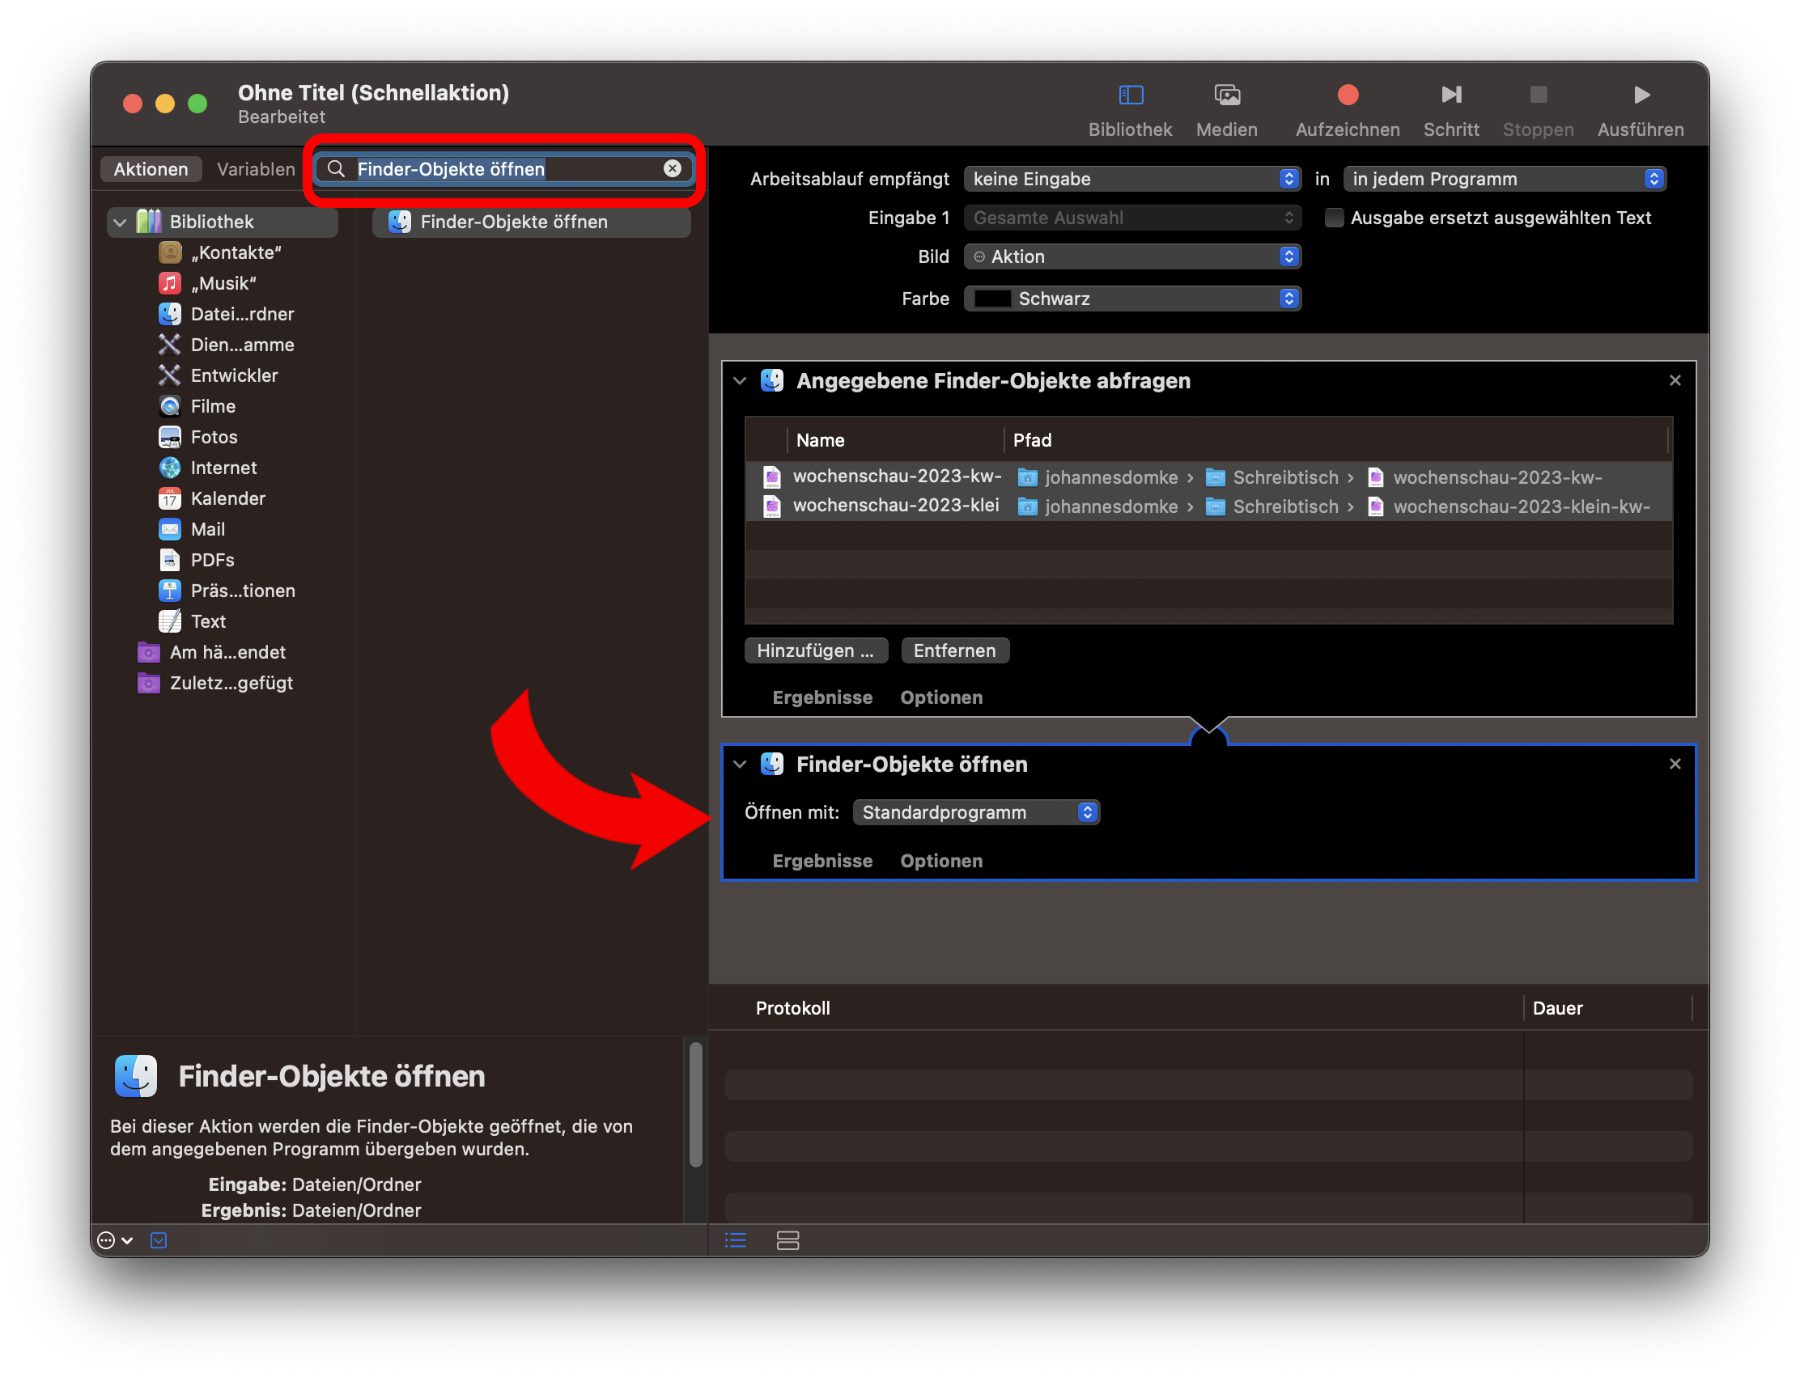Remove Angegebene Finder-Objekte abfragen action
Image resolution: width=1800 pixels, height=1377 pixels.
[1675, 381]
